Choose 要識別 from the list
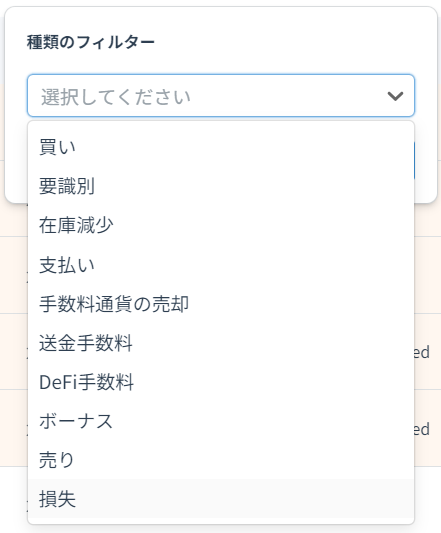The width and height of the screenshot is (441, 533). coord(221,186)
